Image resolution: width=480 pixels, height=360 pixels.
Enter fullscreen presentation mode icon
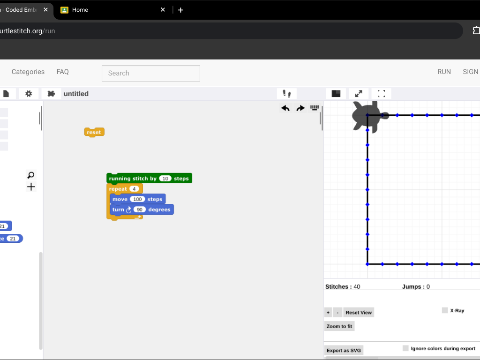(381, 94)
